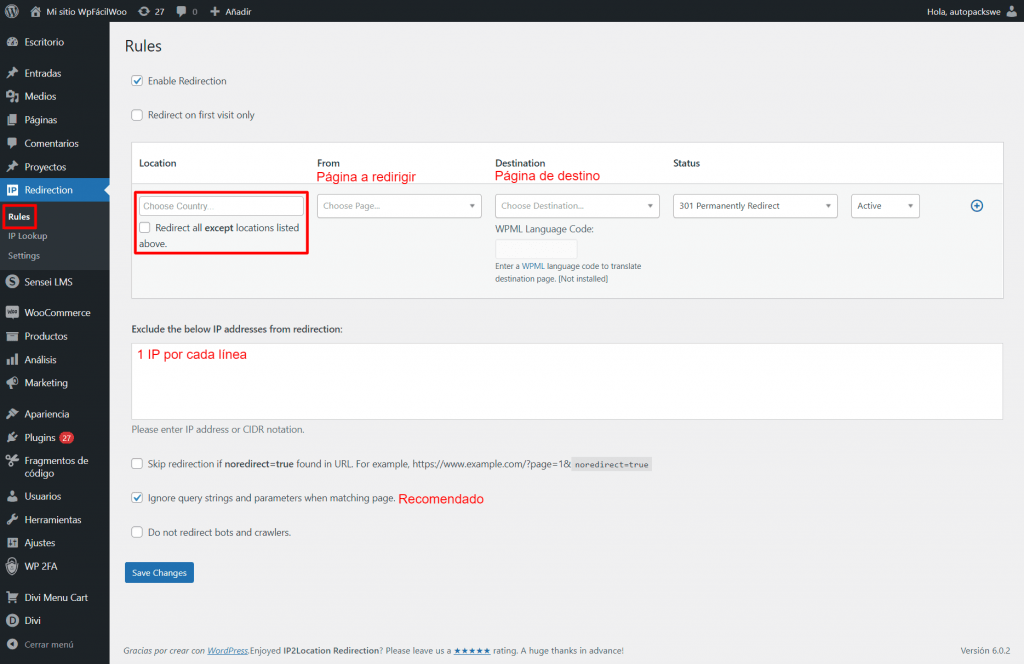Click the user avatar icon

(x=1012, y=11)
